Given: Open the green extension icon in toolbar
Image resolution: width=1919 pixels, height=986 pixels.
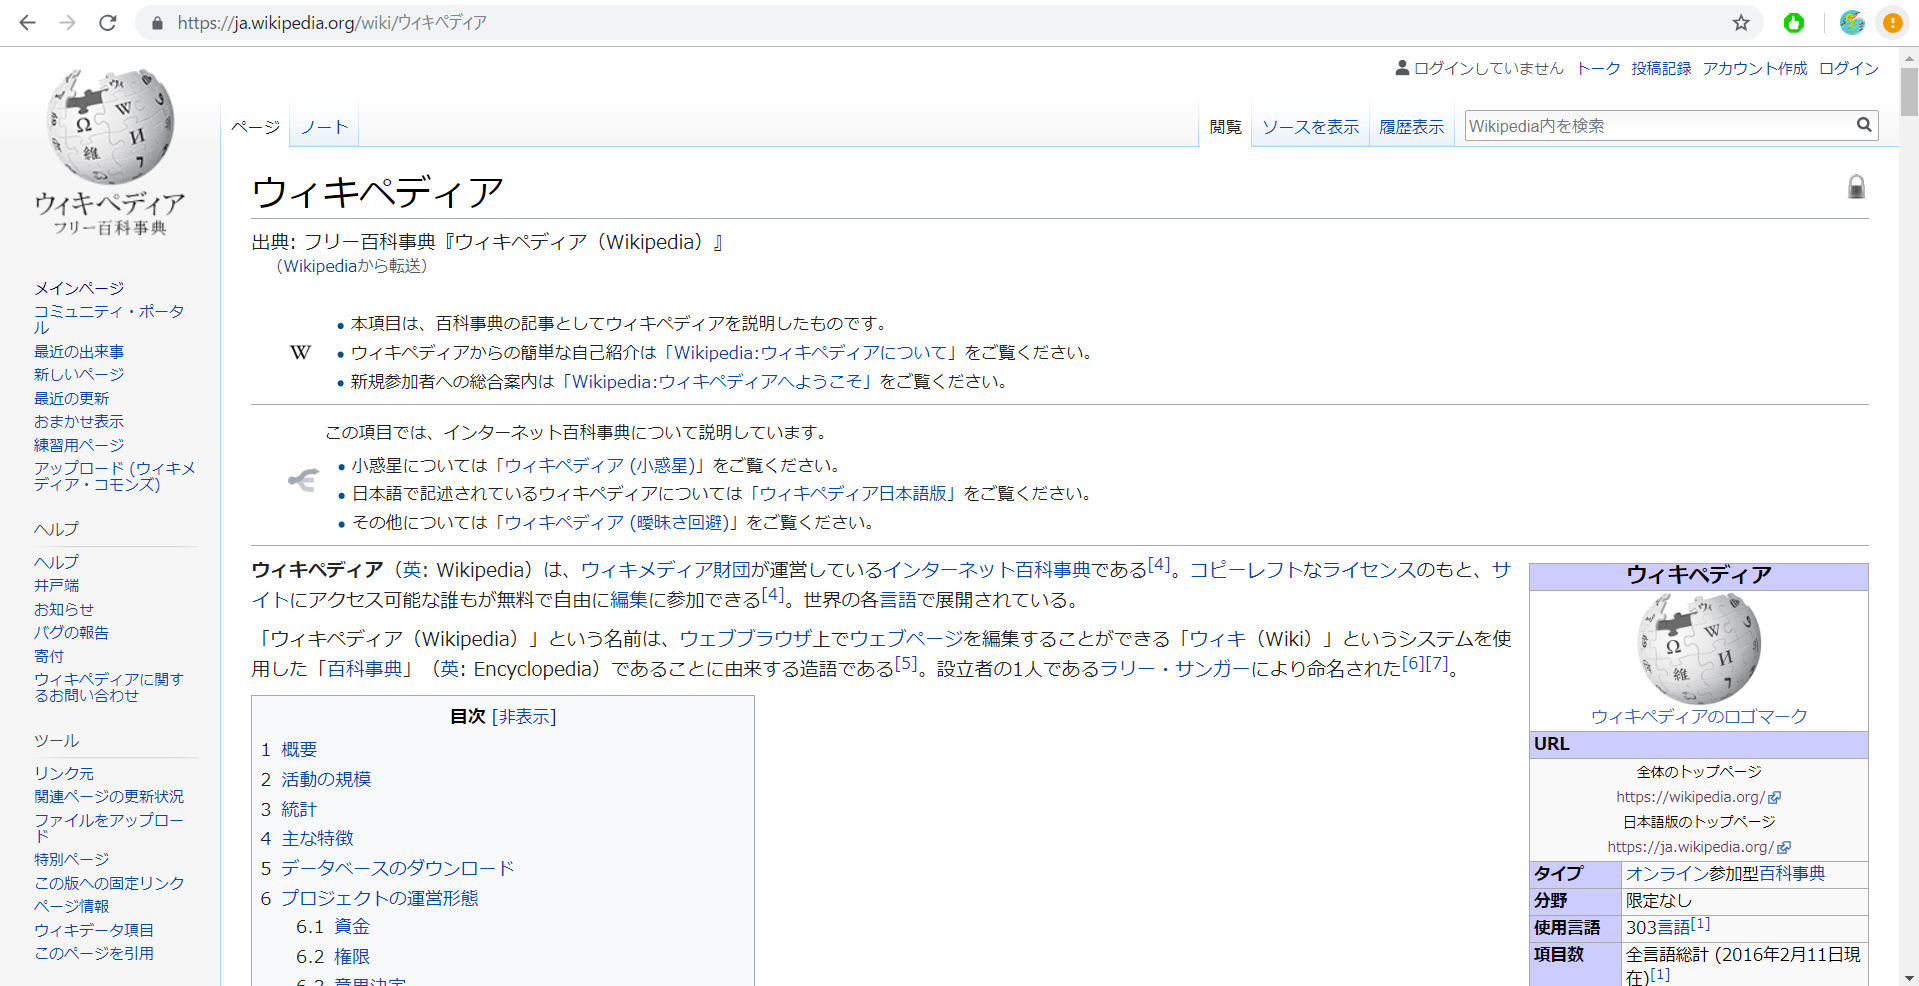Looking at the screenshot, I should click(x=1794, y=22).
